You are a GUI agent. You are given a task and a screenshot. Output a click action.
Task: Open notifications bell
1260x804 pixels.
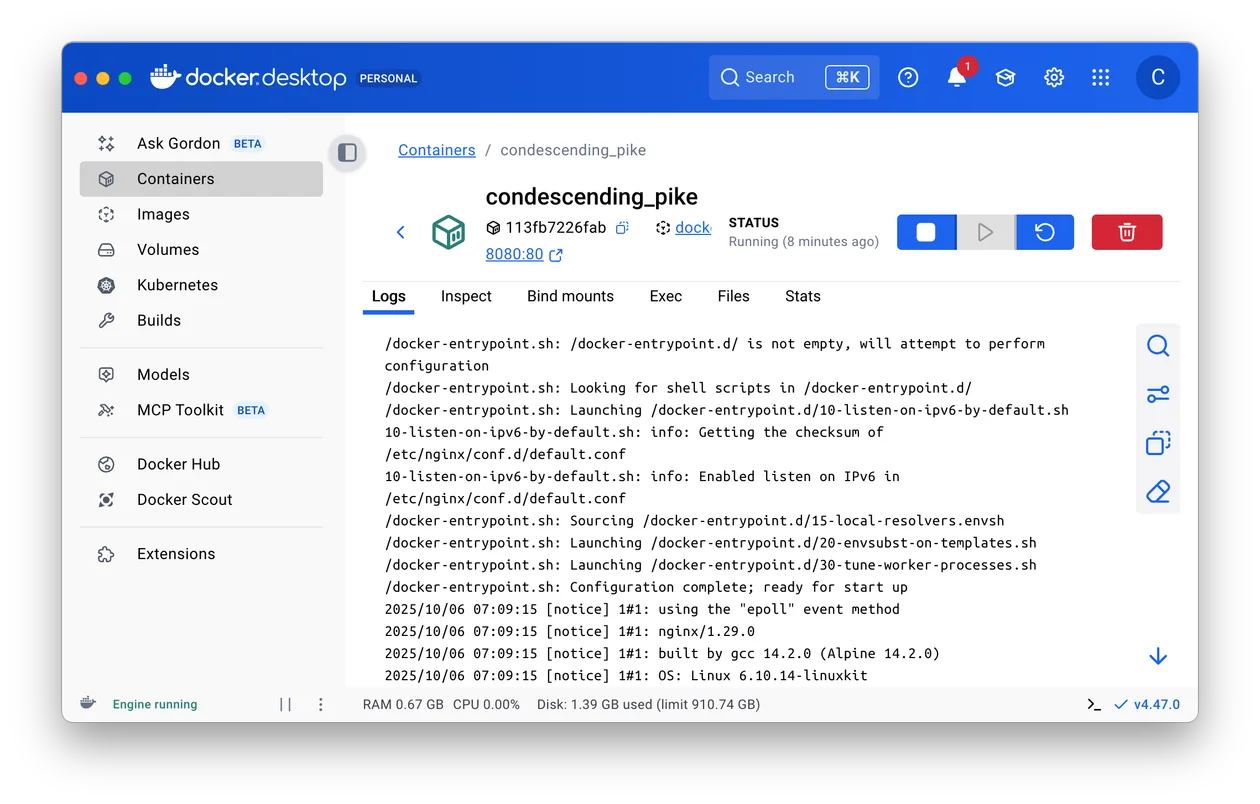click(x=957, y=77)
